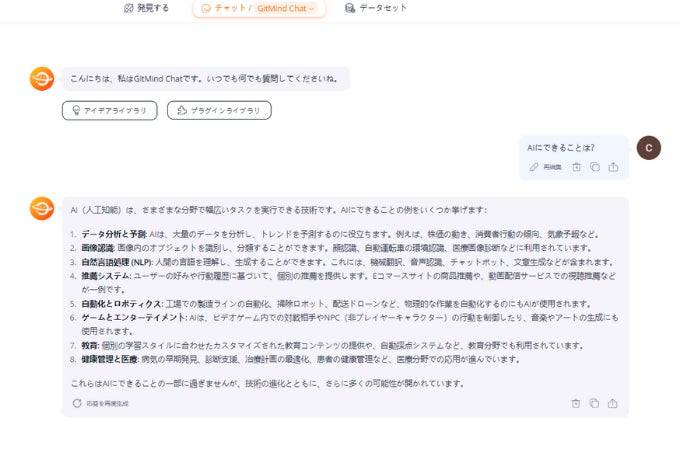Share the user message via share icon
The image size is (680, 450).
[x=613, y=167]
